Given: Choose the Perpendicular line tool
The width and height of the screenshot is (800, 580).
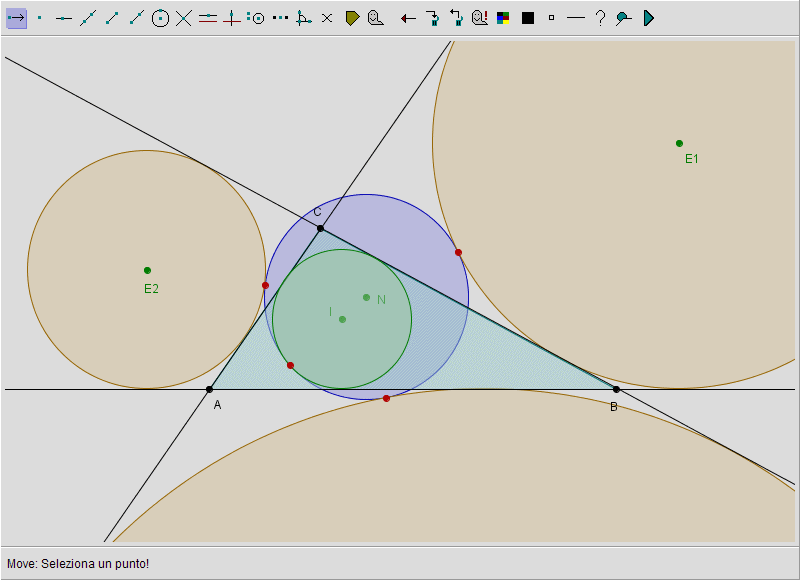Looking at the screenshot, I should (232, 18).
